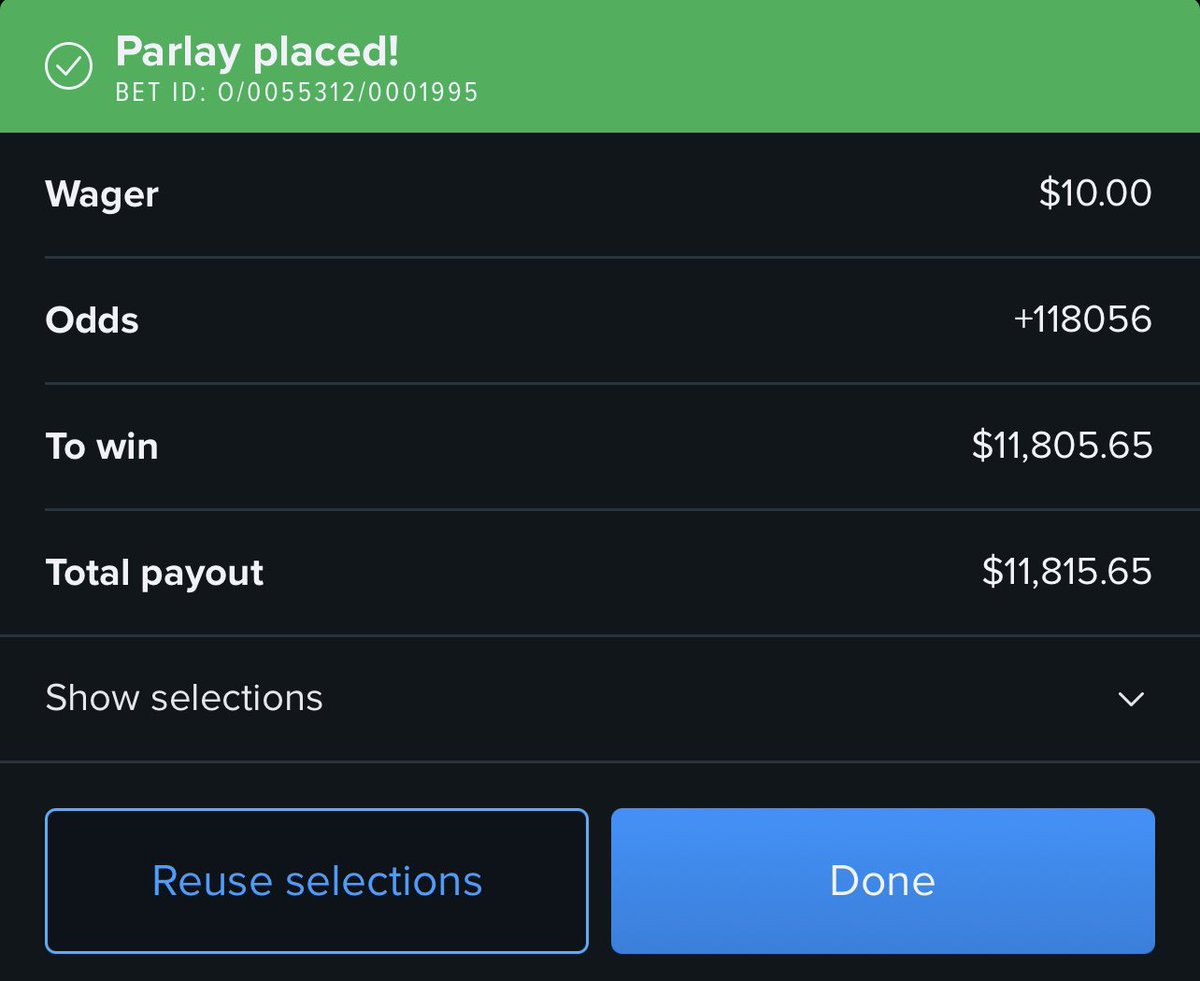Click the BET ID: label text

pos(163,93)
